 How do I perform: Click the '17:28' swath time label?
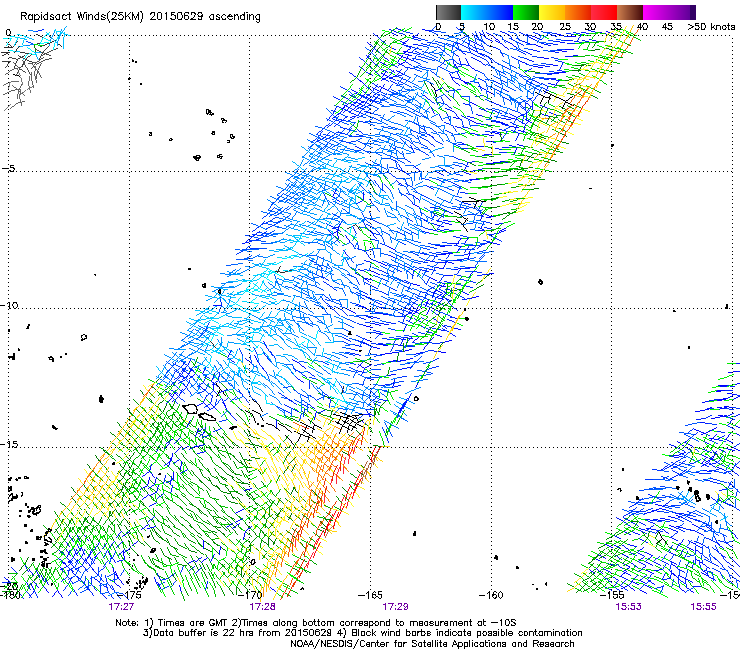pyautogui.click(x=262, y=607)
